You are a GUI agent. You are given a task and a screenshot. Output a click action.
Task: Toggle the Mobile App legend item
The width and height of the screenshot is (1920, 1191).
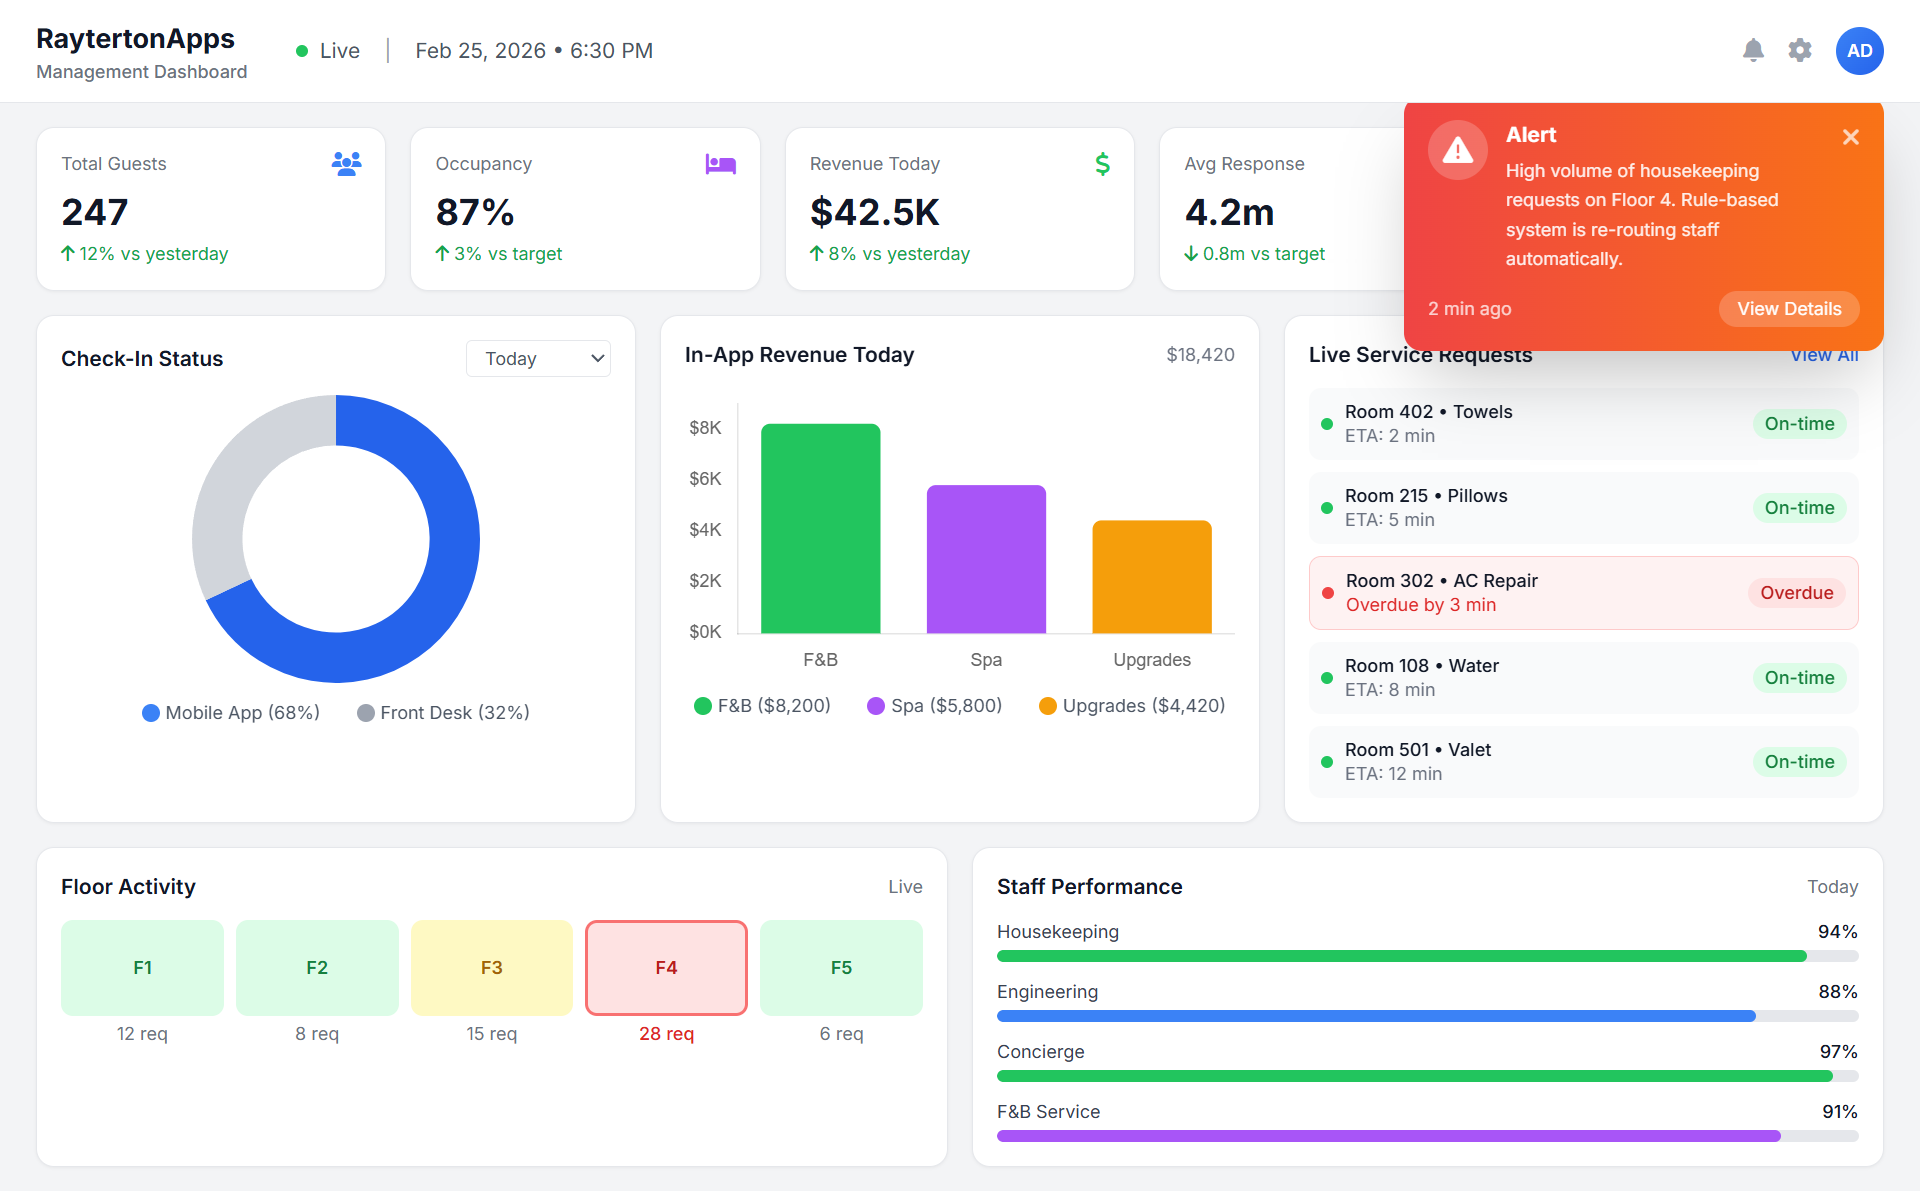[x=231, y=713]
